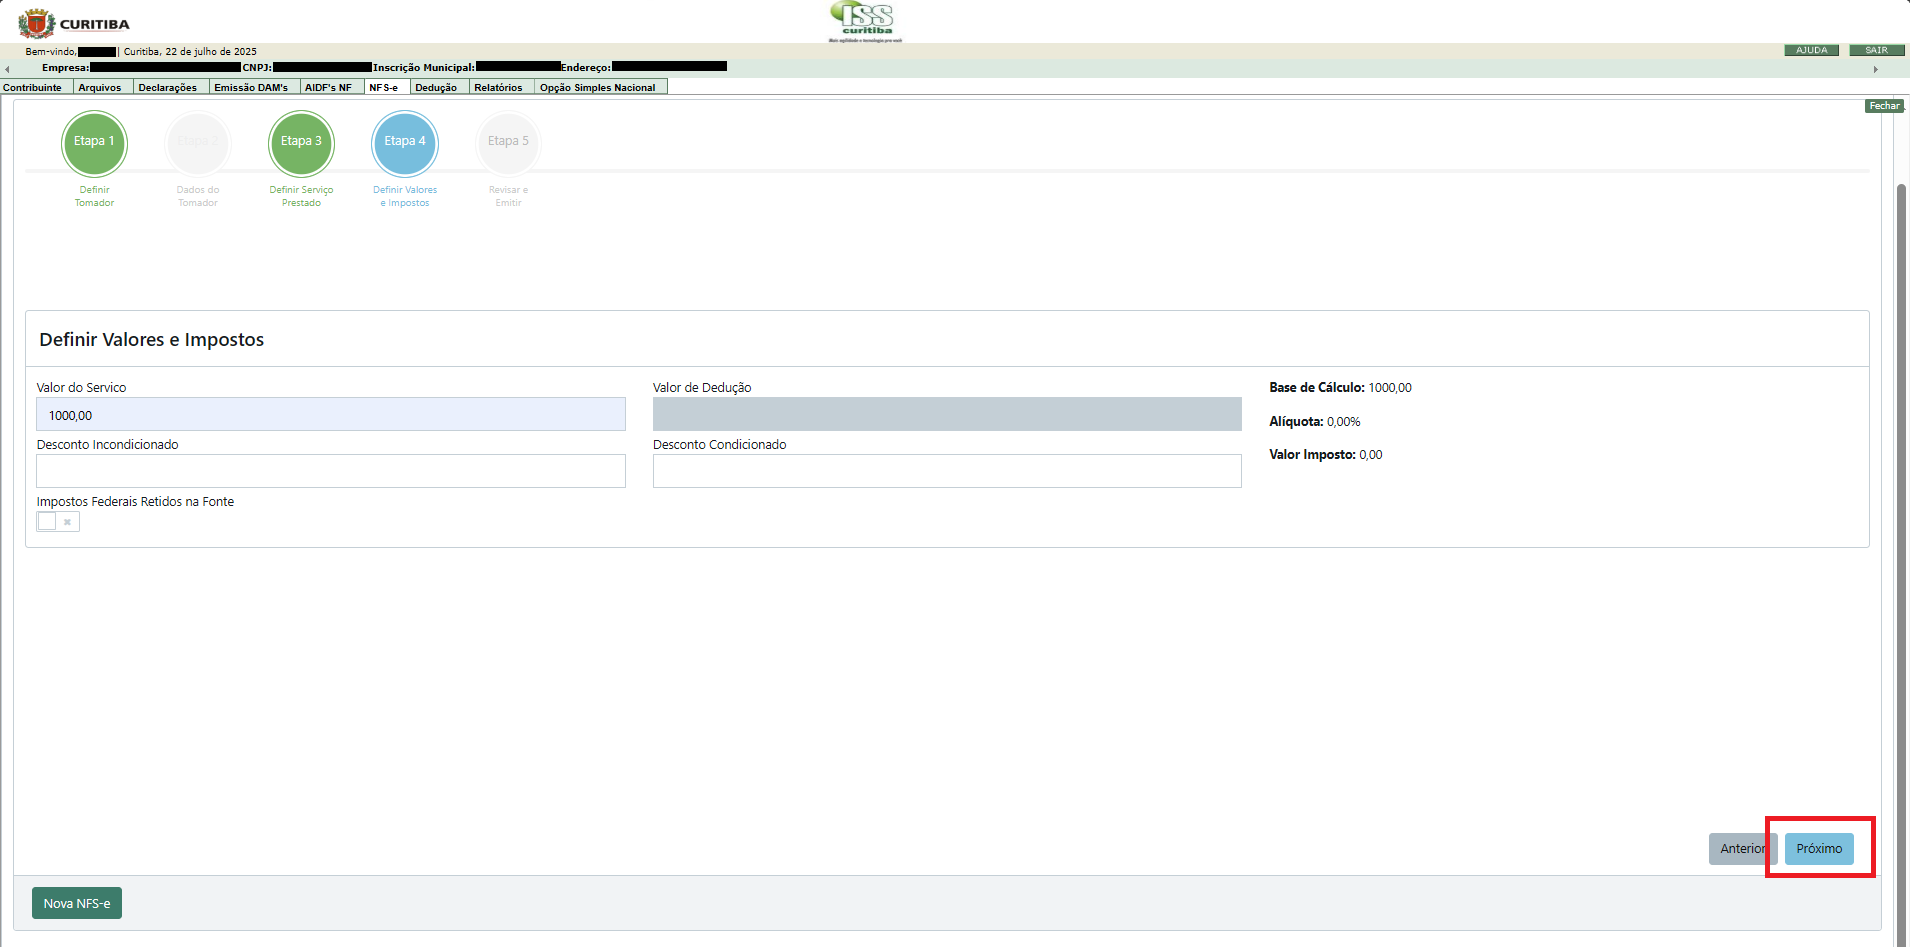Go back with the Anterior button
Screen dimensions: 1910x947
(x=1740, y=849)
